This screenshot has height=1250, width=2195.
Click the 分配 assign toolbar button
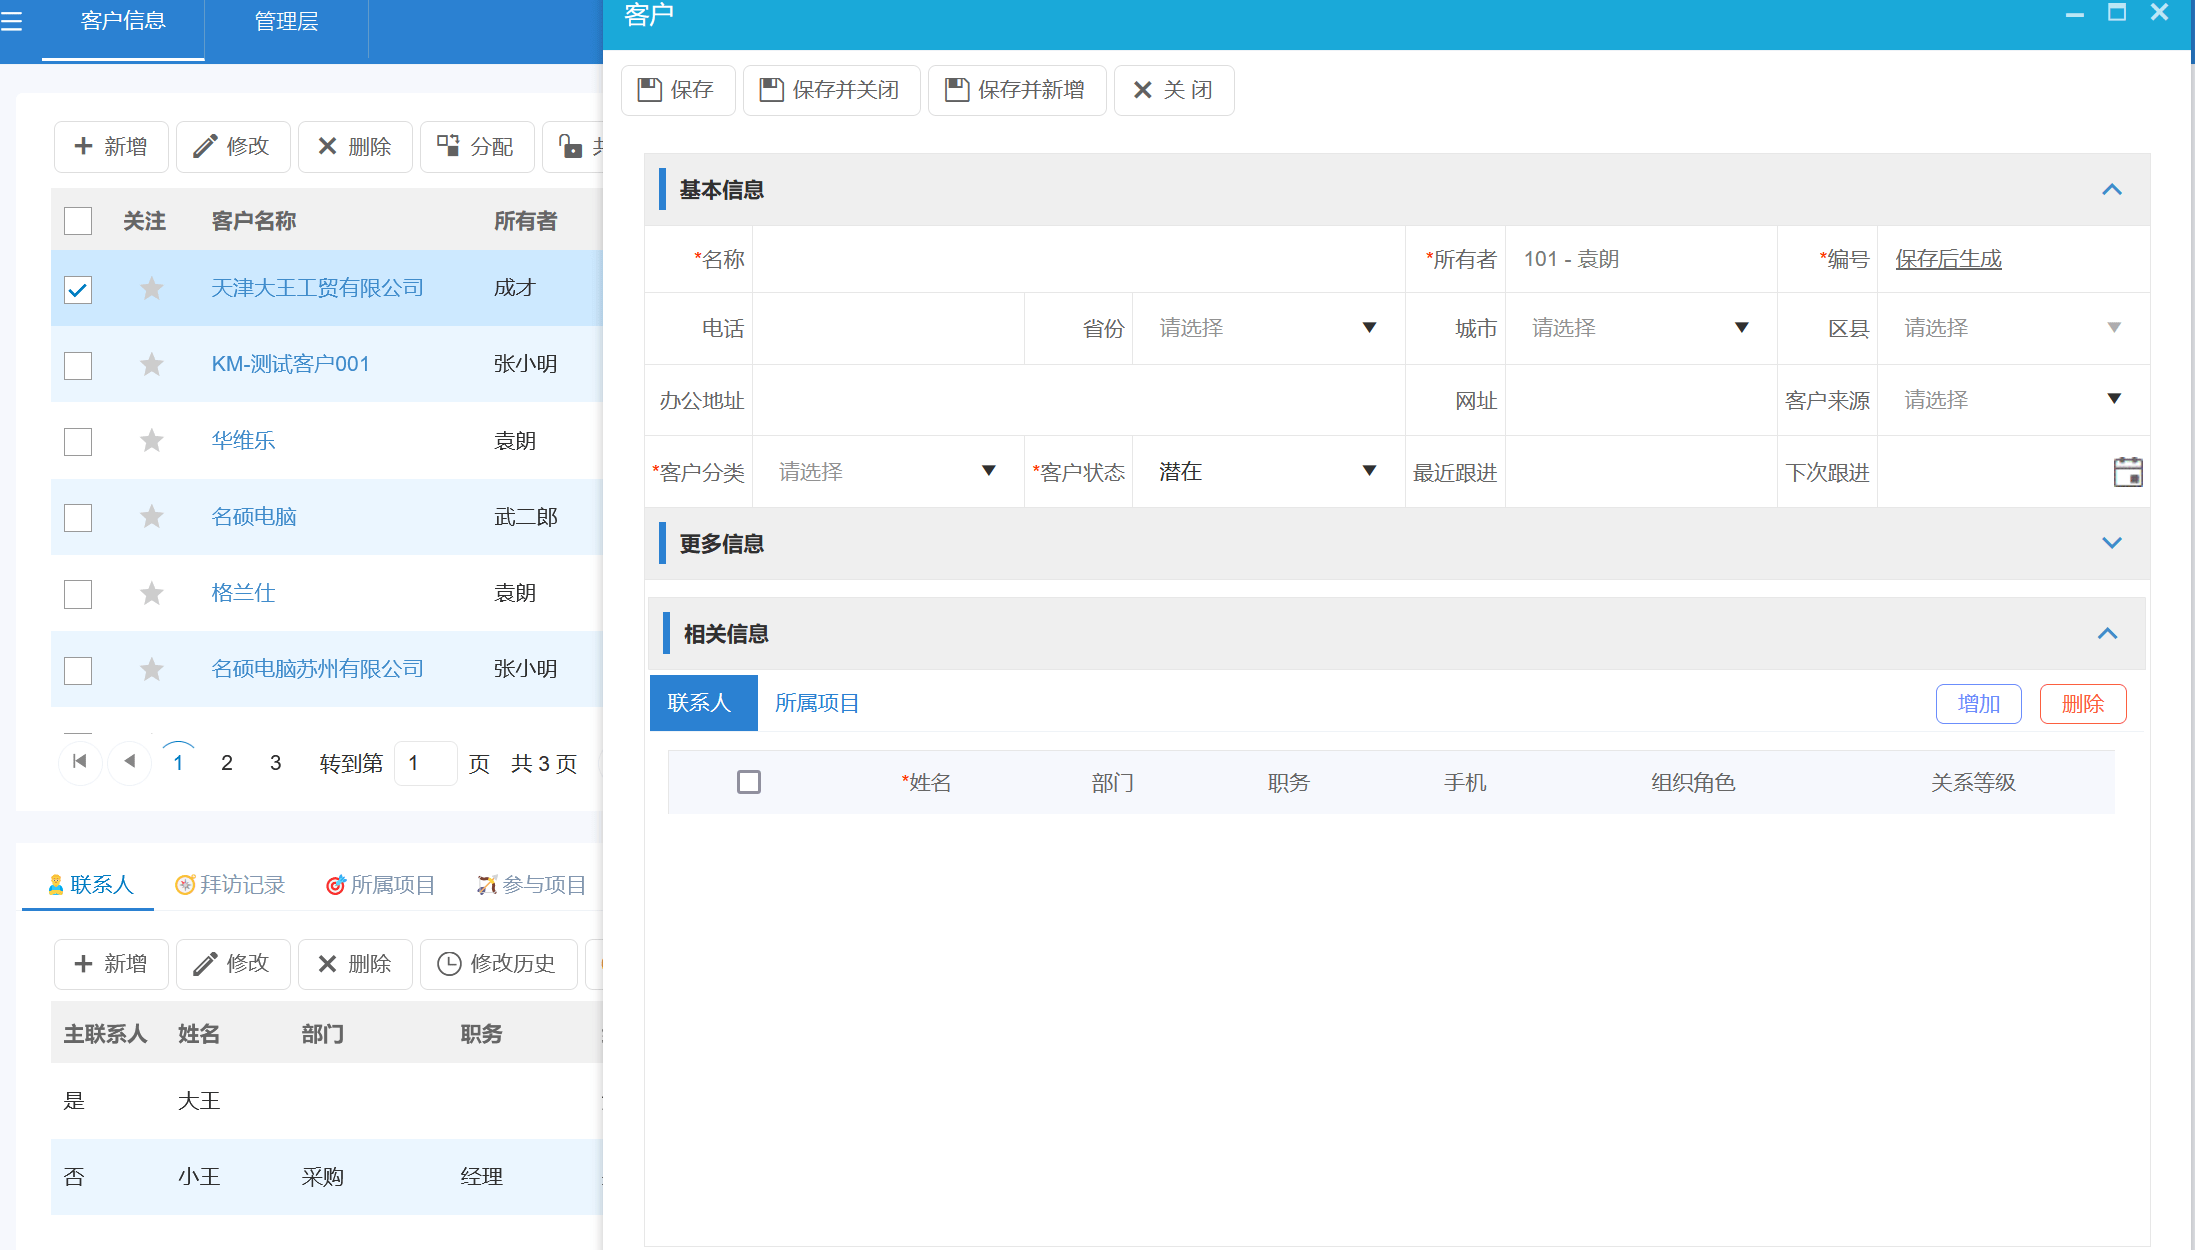(x=476, y=147)
